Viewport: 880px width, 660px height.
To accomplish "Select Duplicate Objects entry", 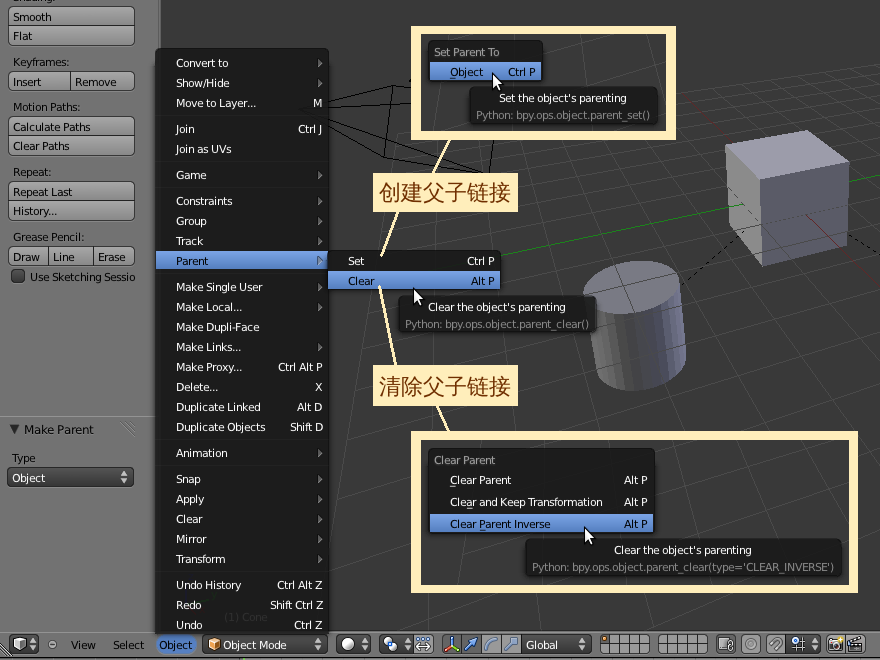I will (242, 427).
